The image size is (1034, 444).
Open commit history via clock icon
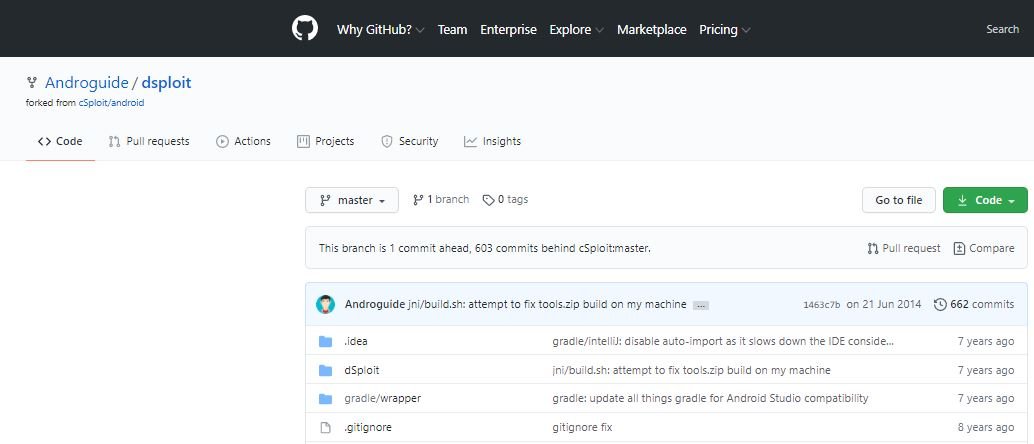point(940,304)
